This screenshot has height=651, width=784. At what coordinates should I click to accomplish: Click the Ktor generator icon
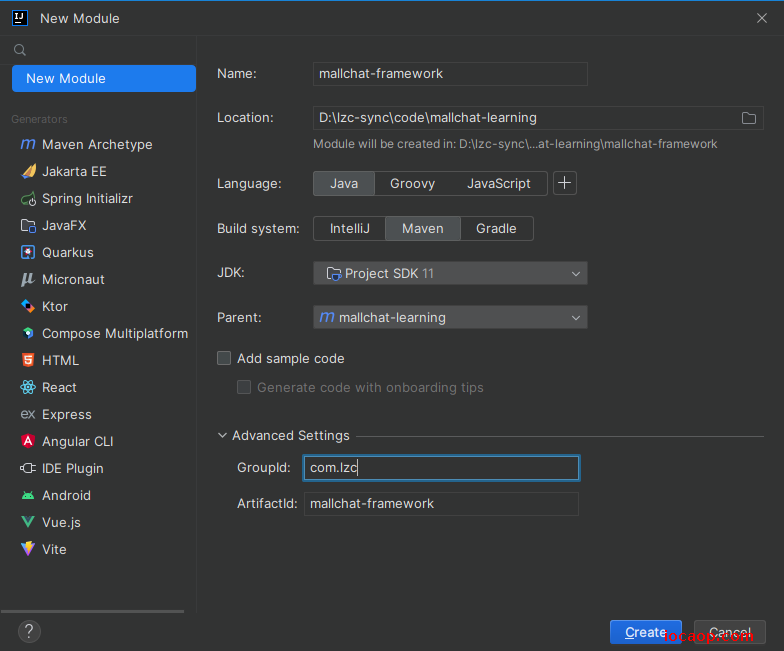(x=28, y=306)
